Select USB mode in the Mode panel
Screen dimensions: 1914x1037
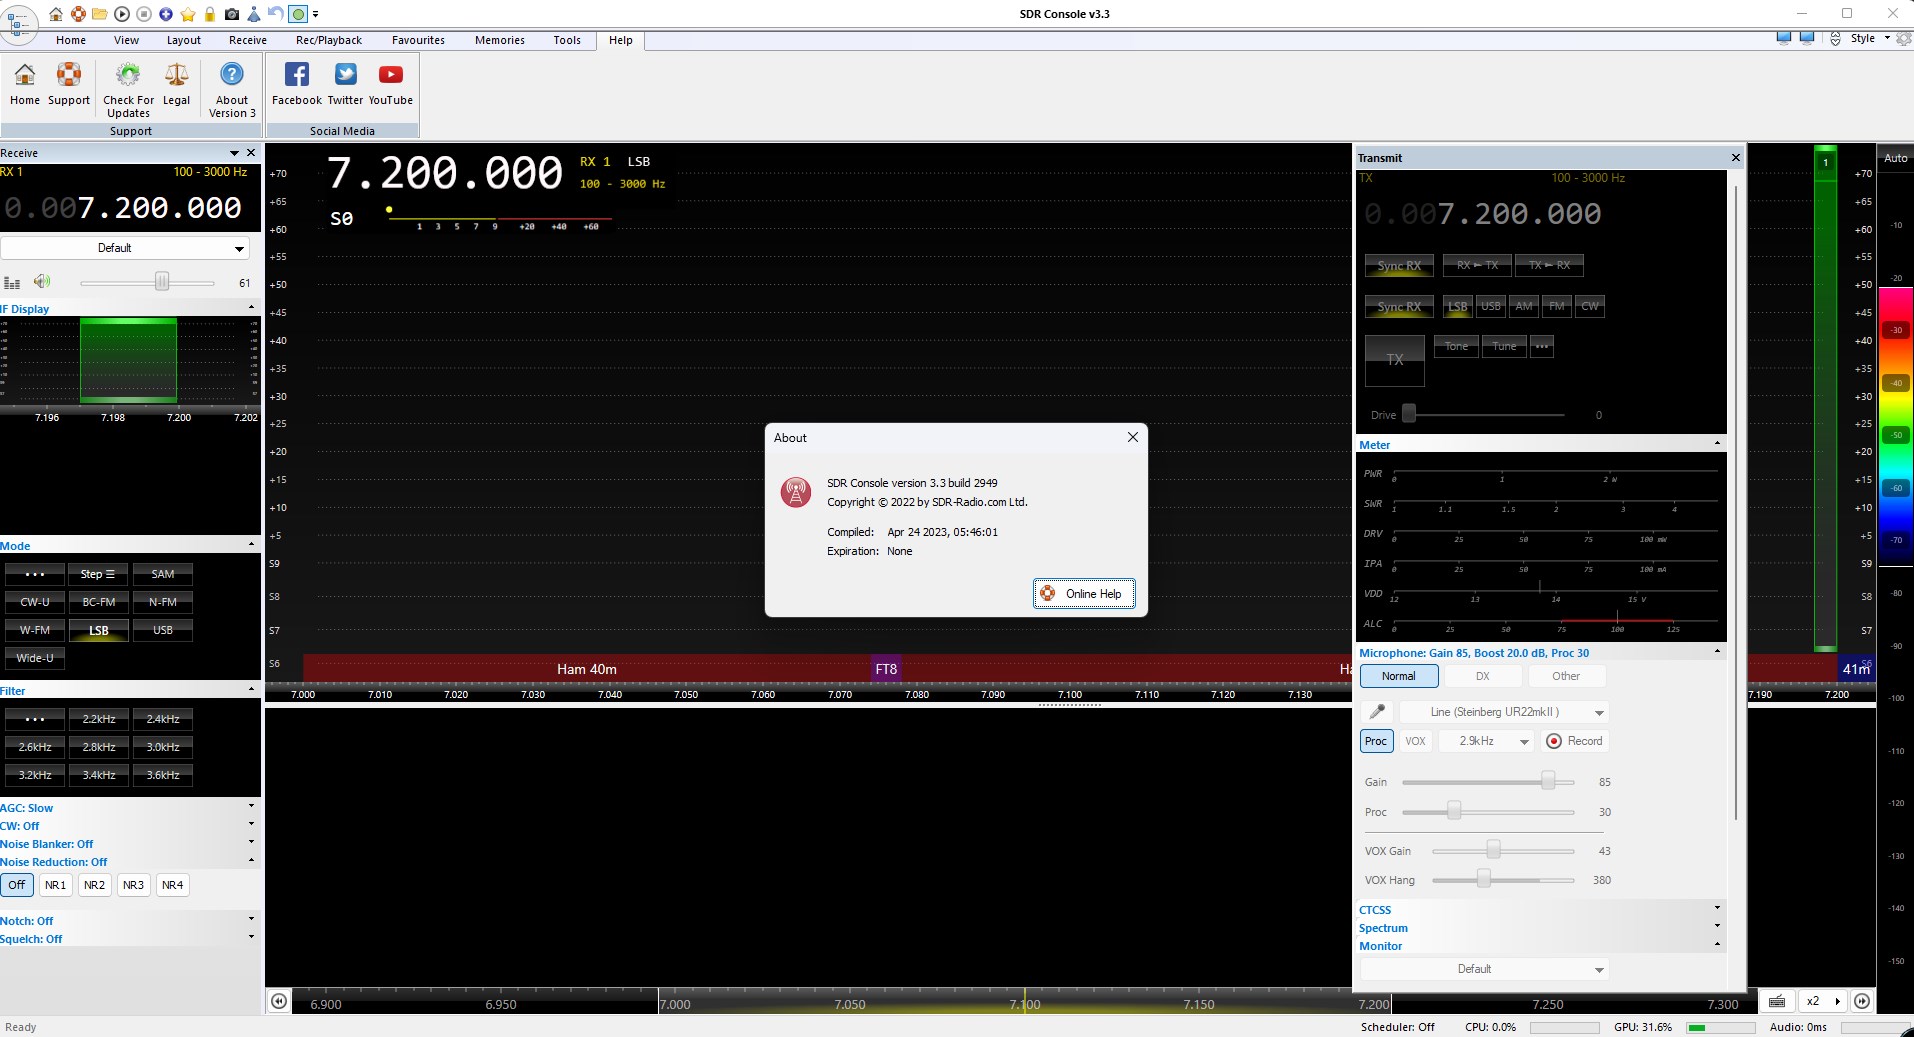coord(163,630)
